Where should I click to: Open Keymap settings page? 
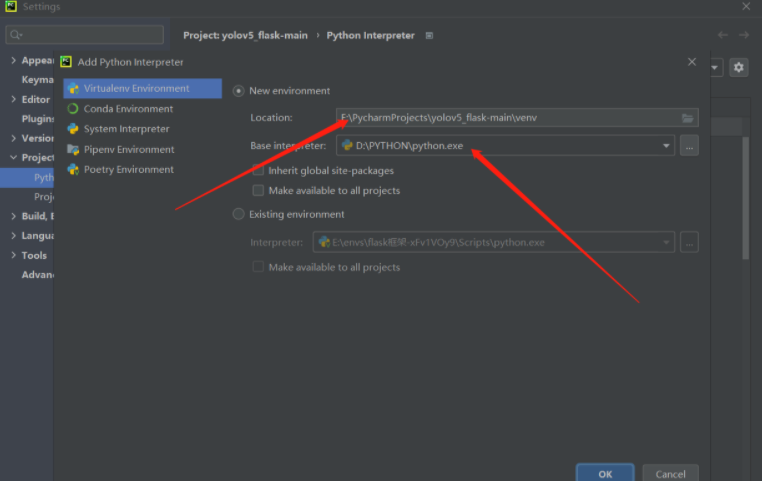(37, 80)
